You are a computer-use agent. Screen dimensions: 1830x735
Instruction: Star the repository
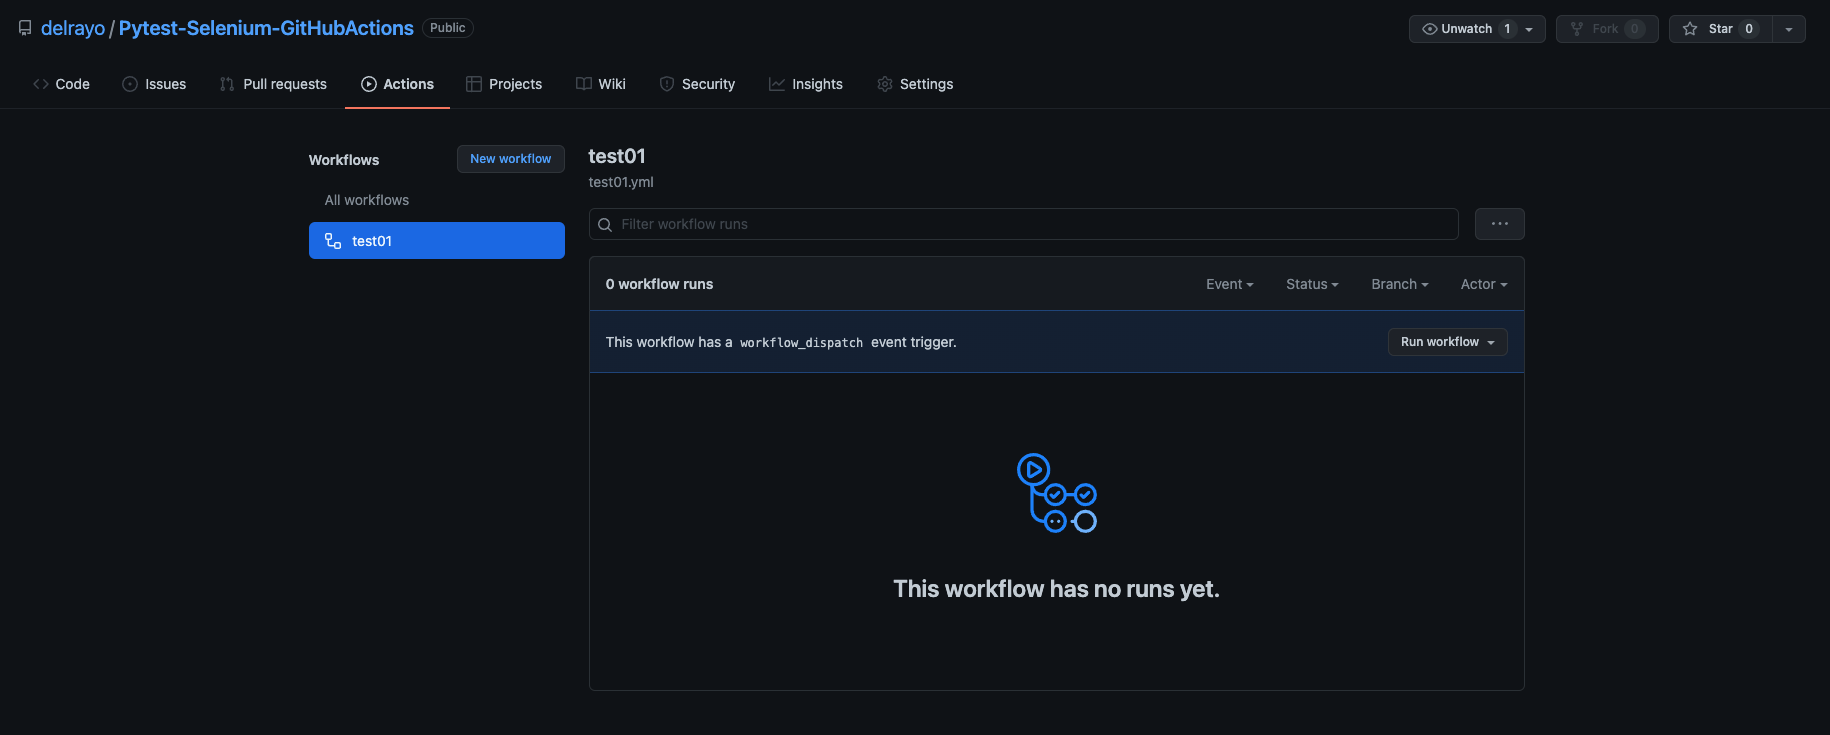pyautogui.click(x=1720, y=29)
